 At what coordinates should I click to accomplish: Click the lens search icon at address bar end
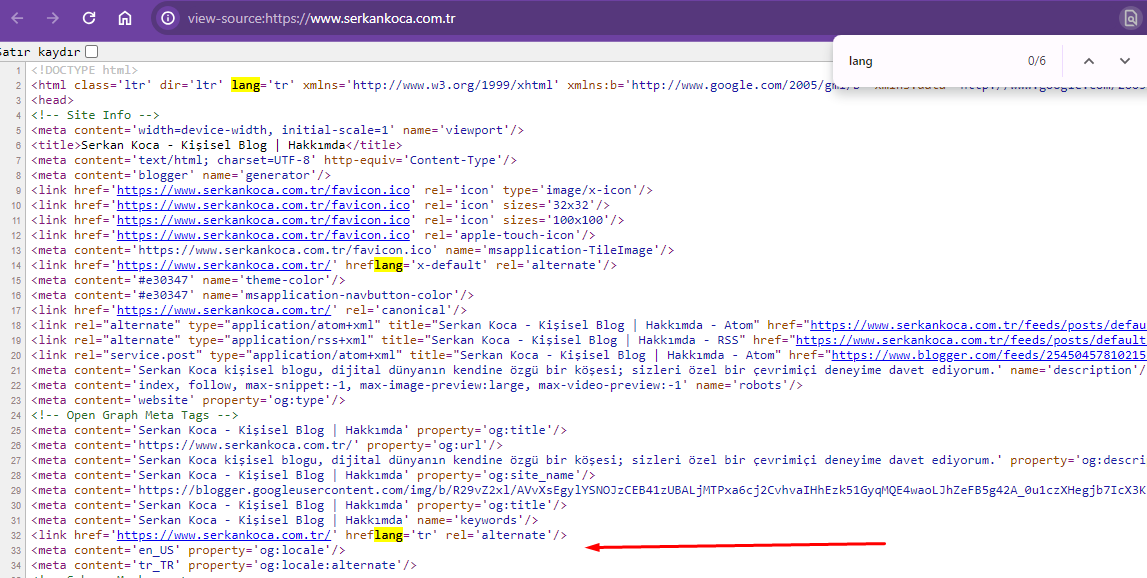coord(1130,18)
